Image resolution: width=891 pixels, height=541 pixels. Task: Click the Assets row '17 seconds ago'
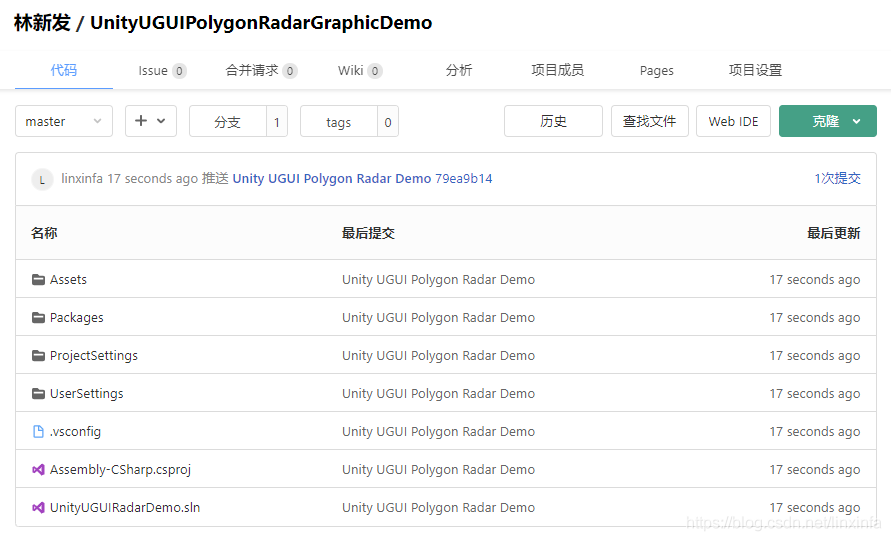coord(815,280)
